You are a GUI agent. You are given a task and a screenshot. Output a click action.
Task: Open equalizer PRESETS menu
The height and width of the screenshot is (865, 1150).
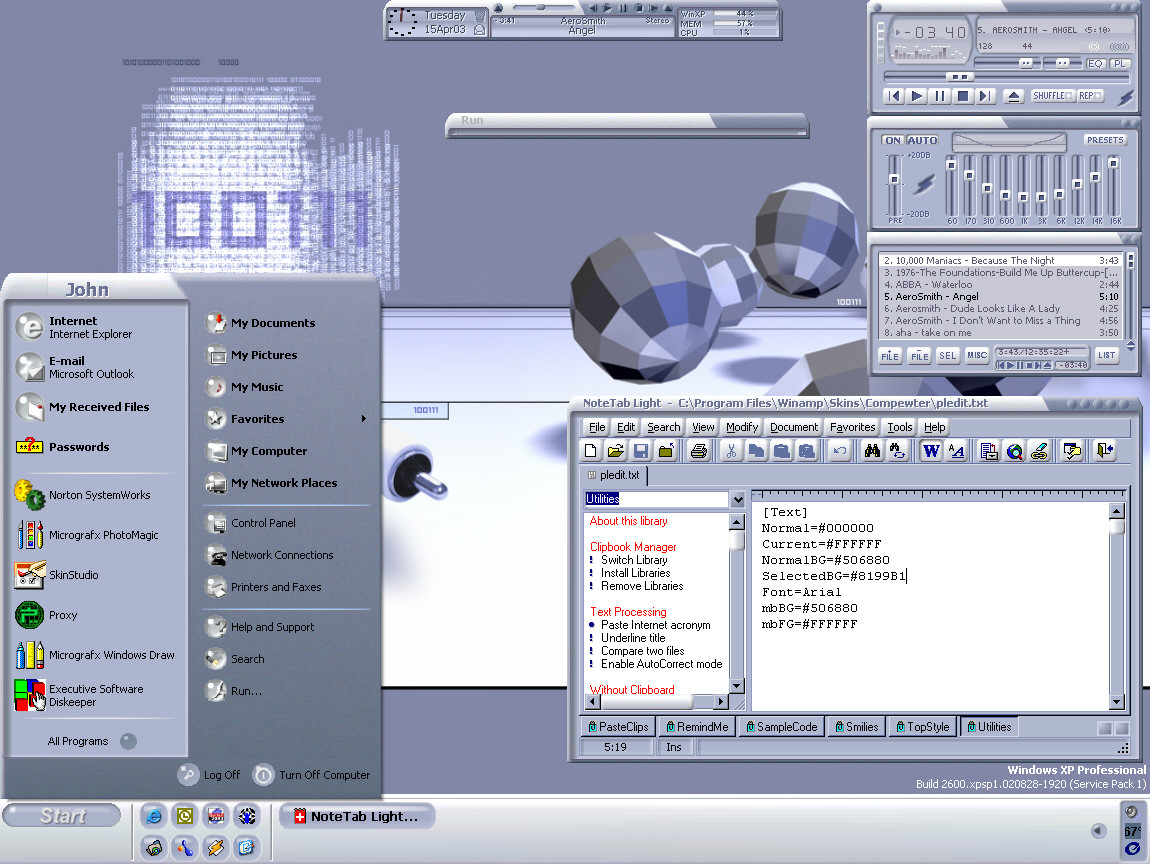point(1105,140)
